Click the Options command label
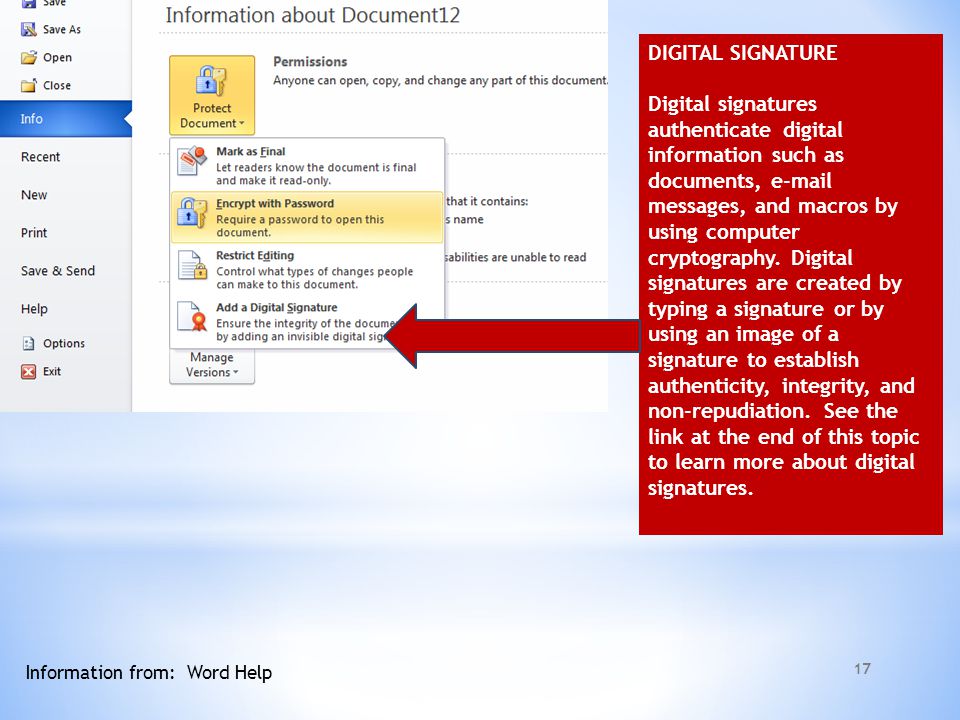This screenshot has width=960, height=720. (x=64, y=343)
